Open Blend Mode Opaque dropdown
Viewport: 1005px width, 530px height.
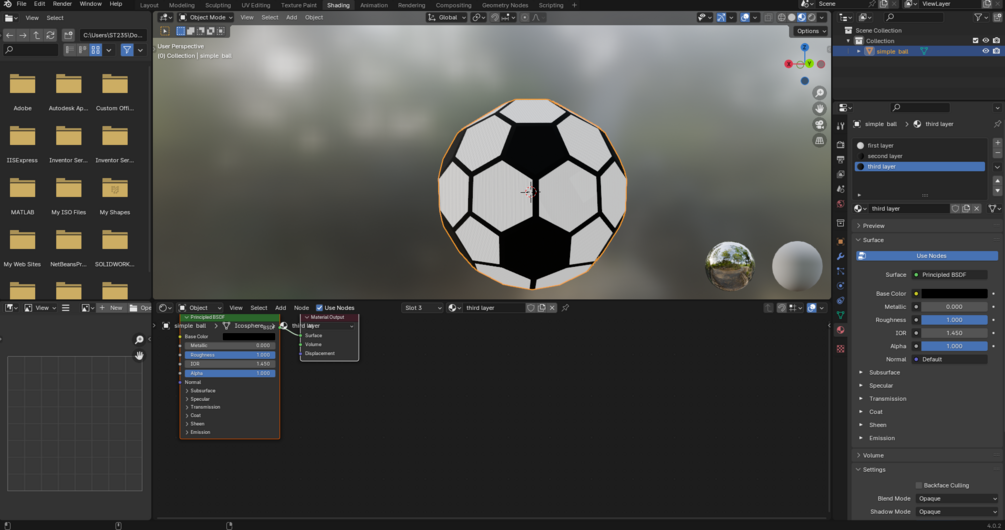956,499
